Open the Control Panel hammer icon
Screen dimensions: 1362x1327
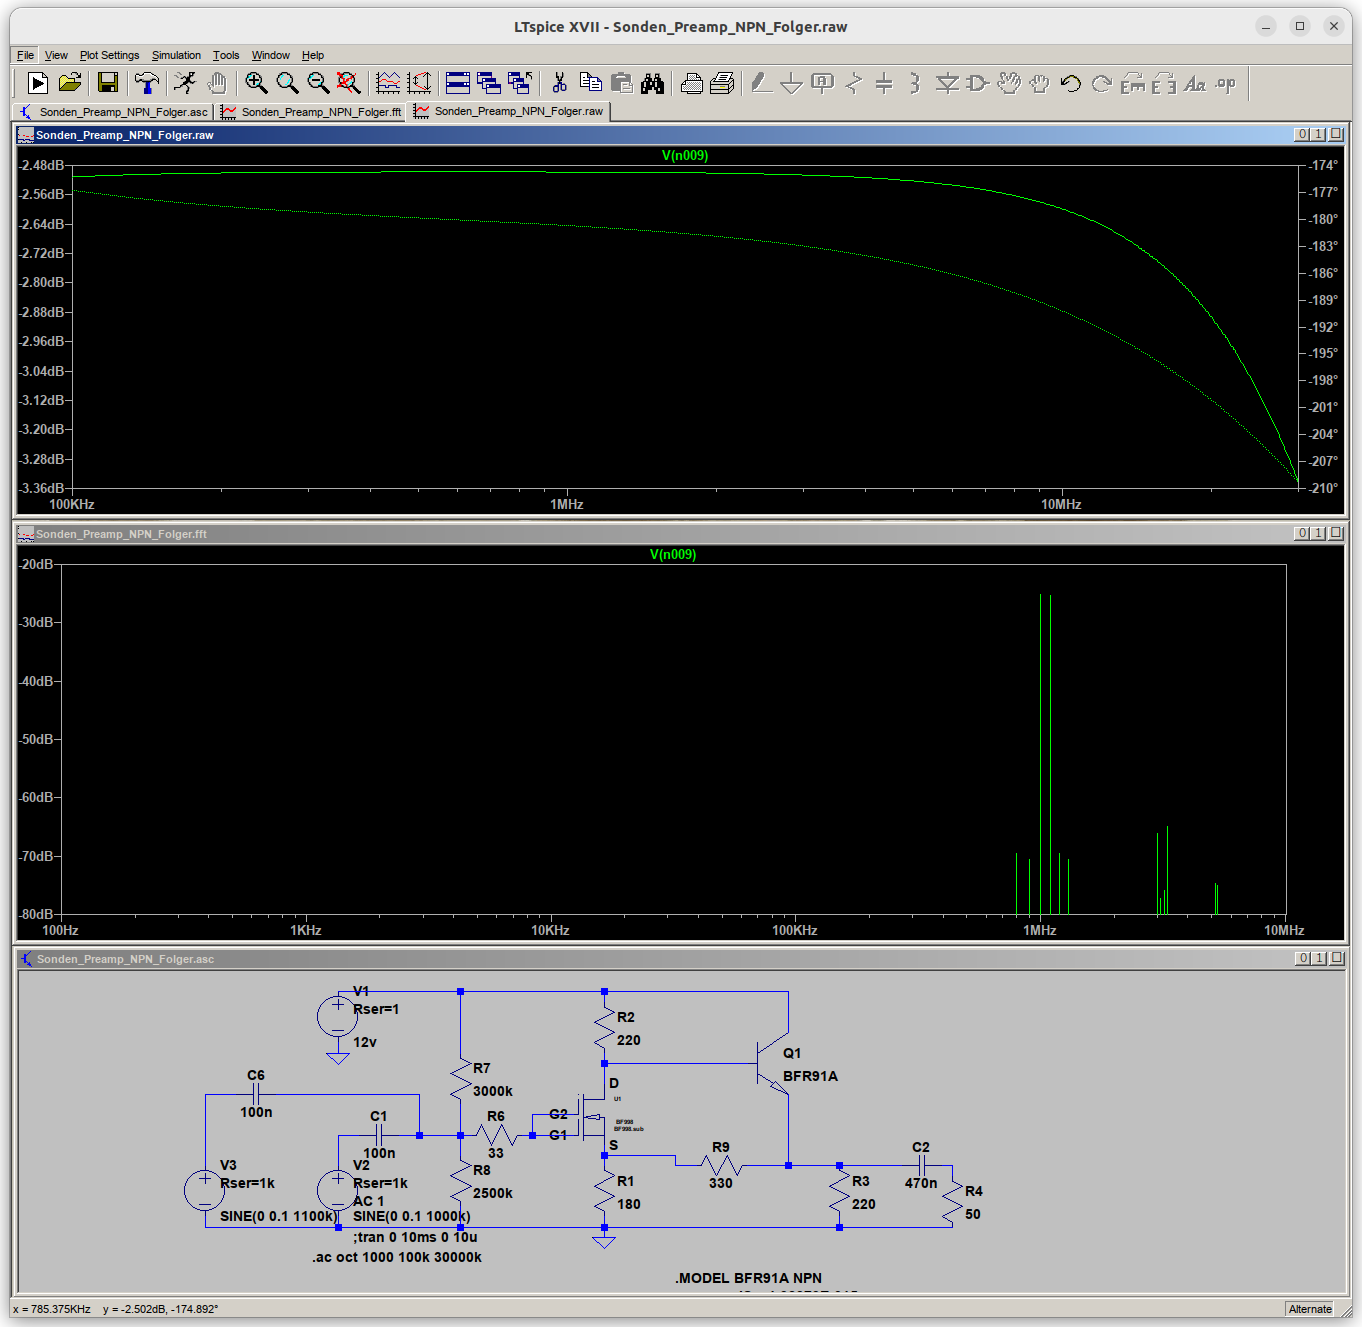[x=147, y=83]
